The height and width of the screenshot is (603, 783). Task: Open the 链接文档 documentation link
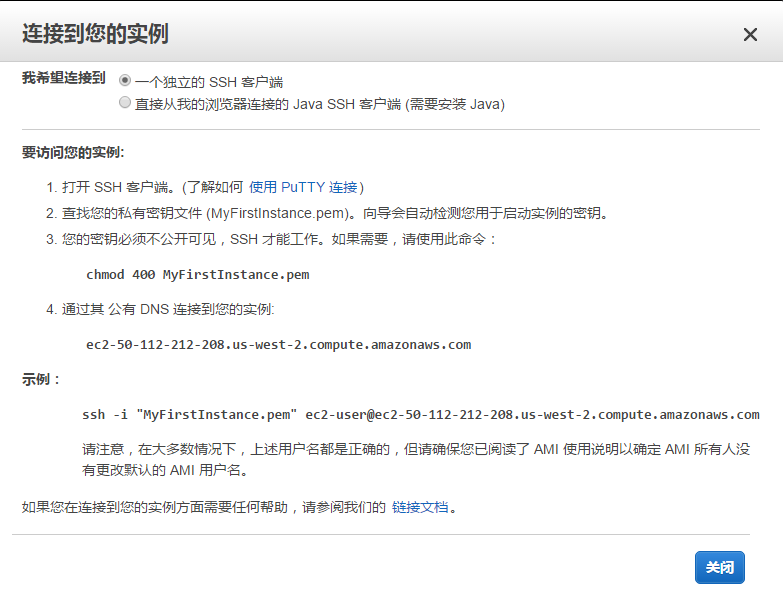coord(420,507)
